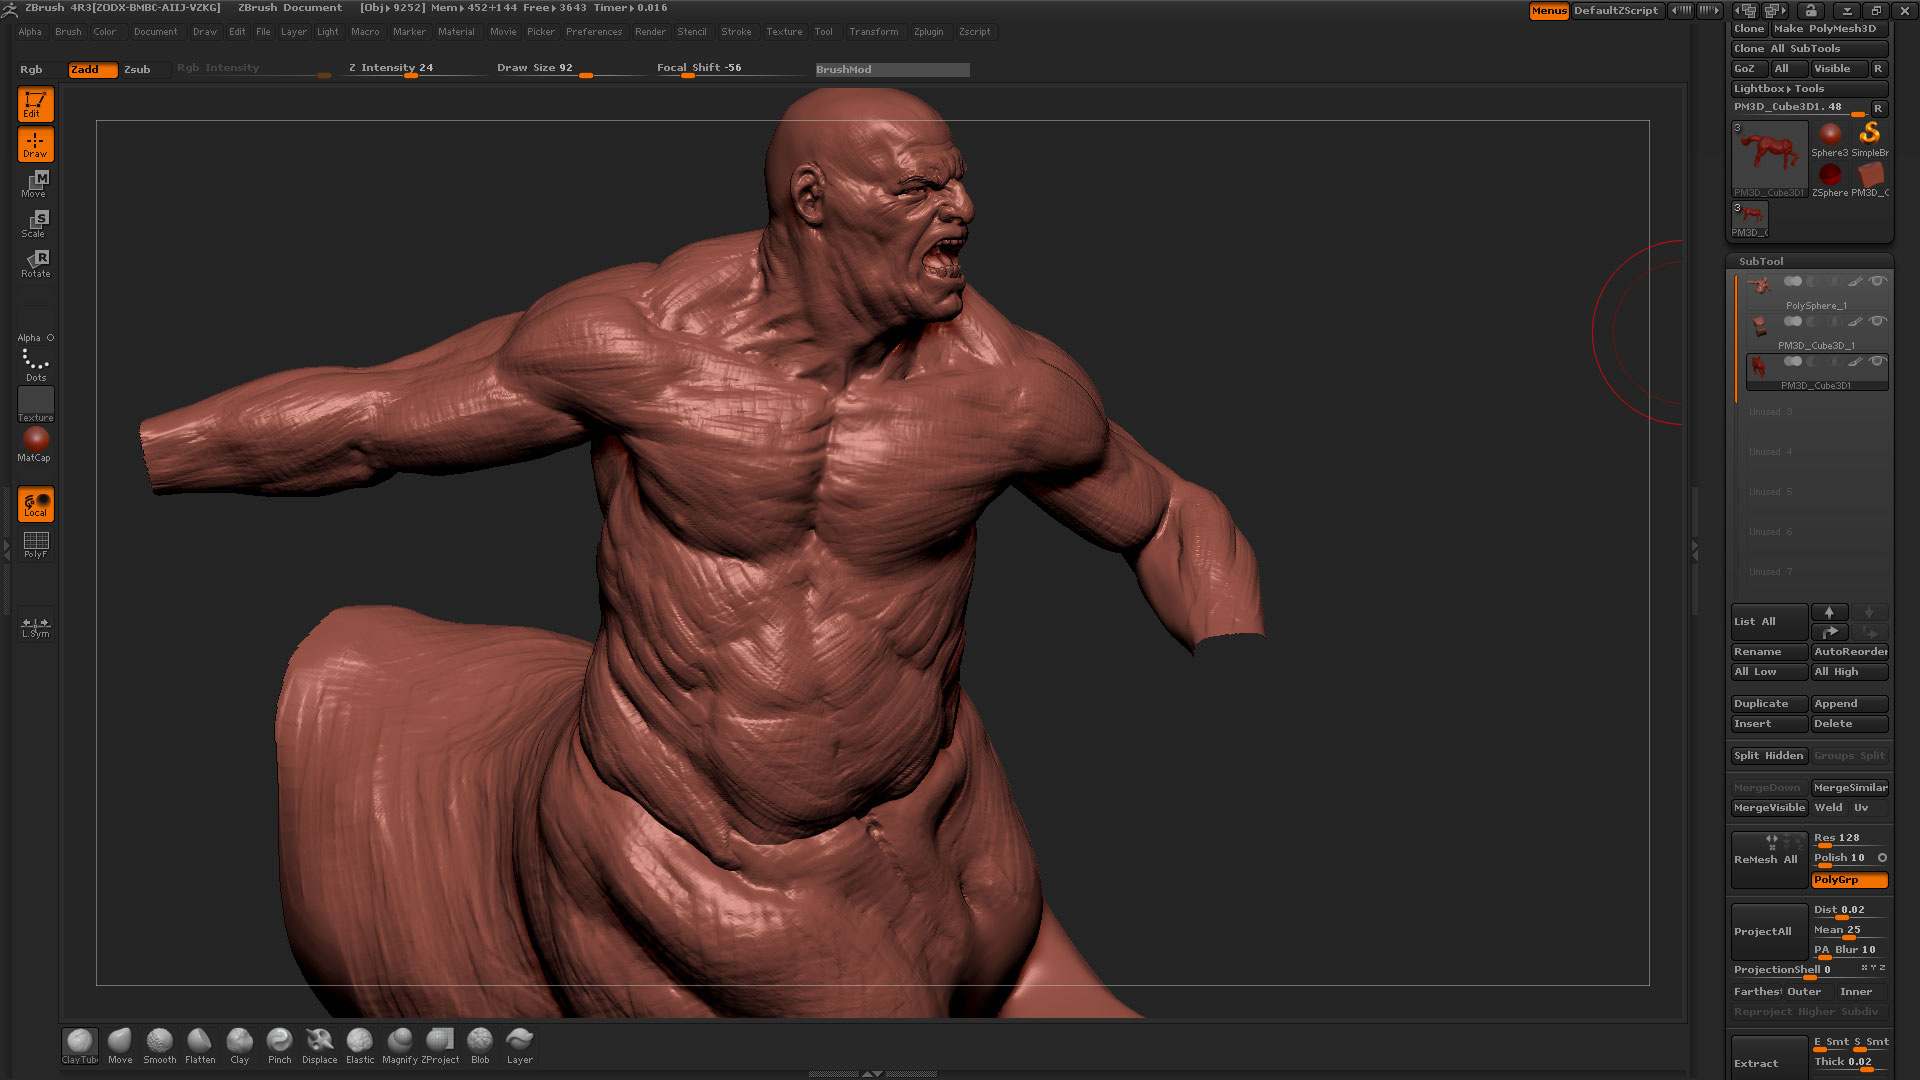Open the Zplugin menu
Screen dimensions: 1920x1080
click(928, 32)
